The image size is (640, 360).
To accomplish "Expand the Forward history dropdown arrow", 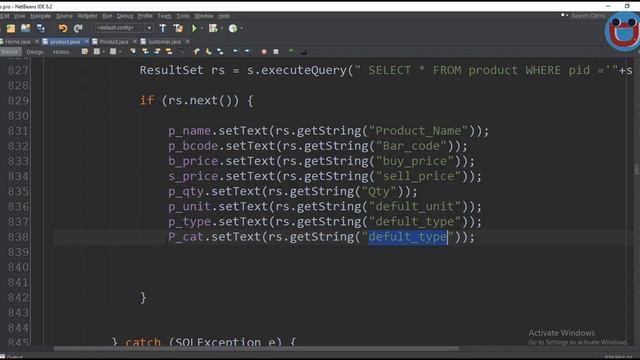I will pos(120,52).
